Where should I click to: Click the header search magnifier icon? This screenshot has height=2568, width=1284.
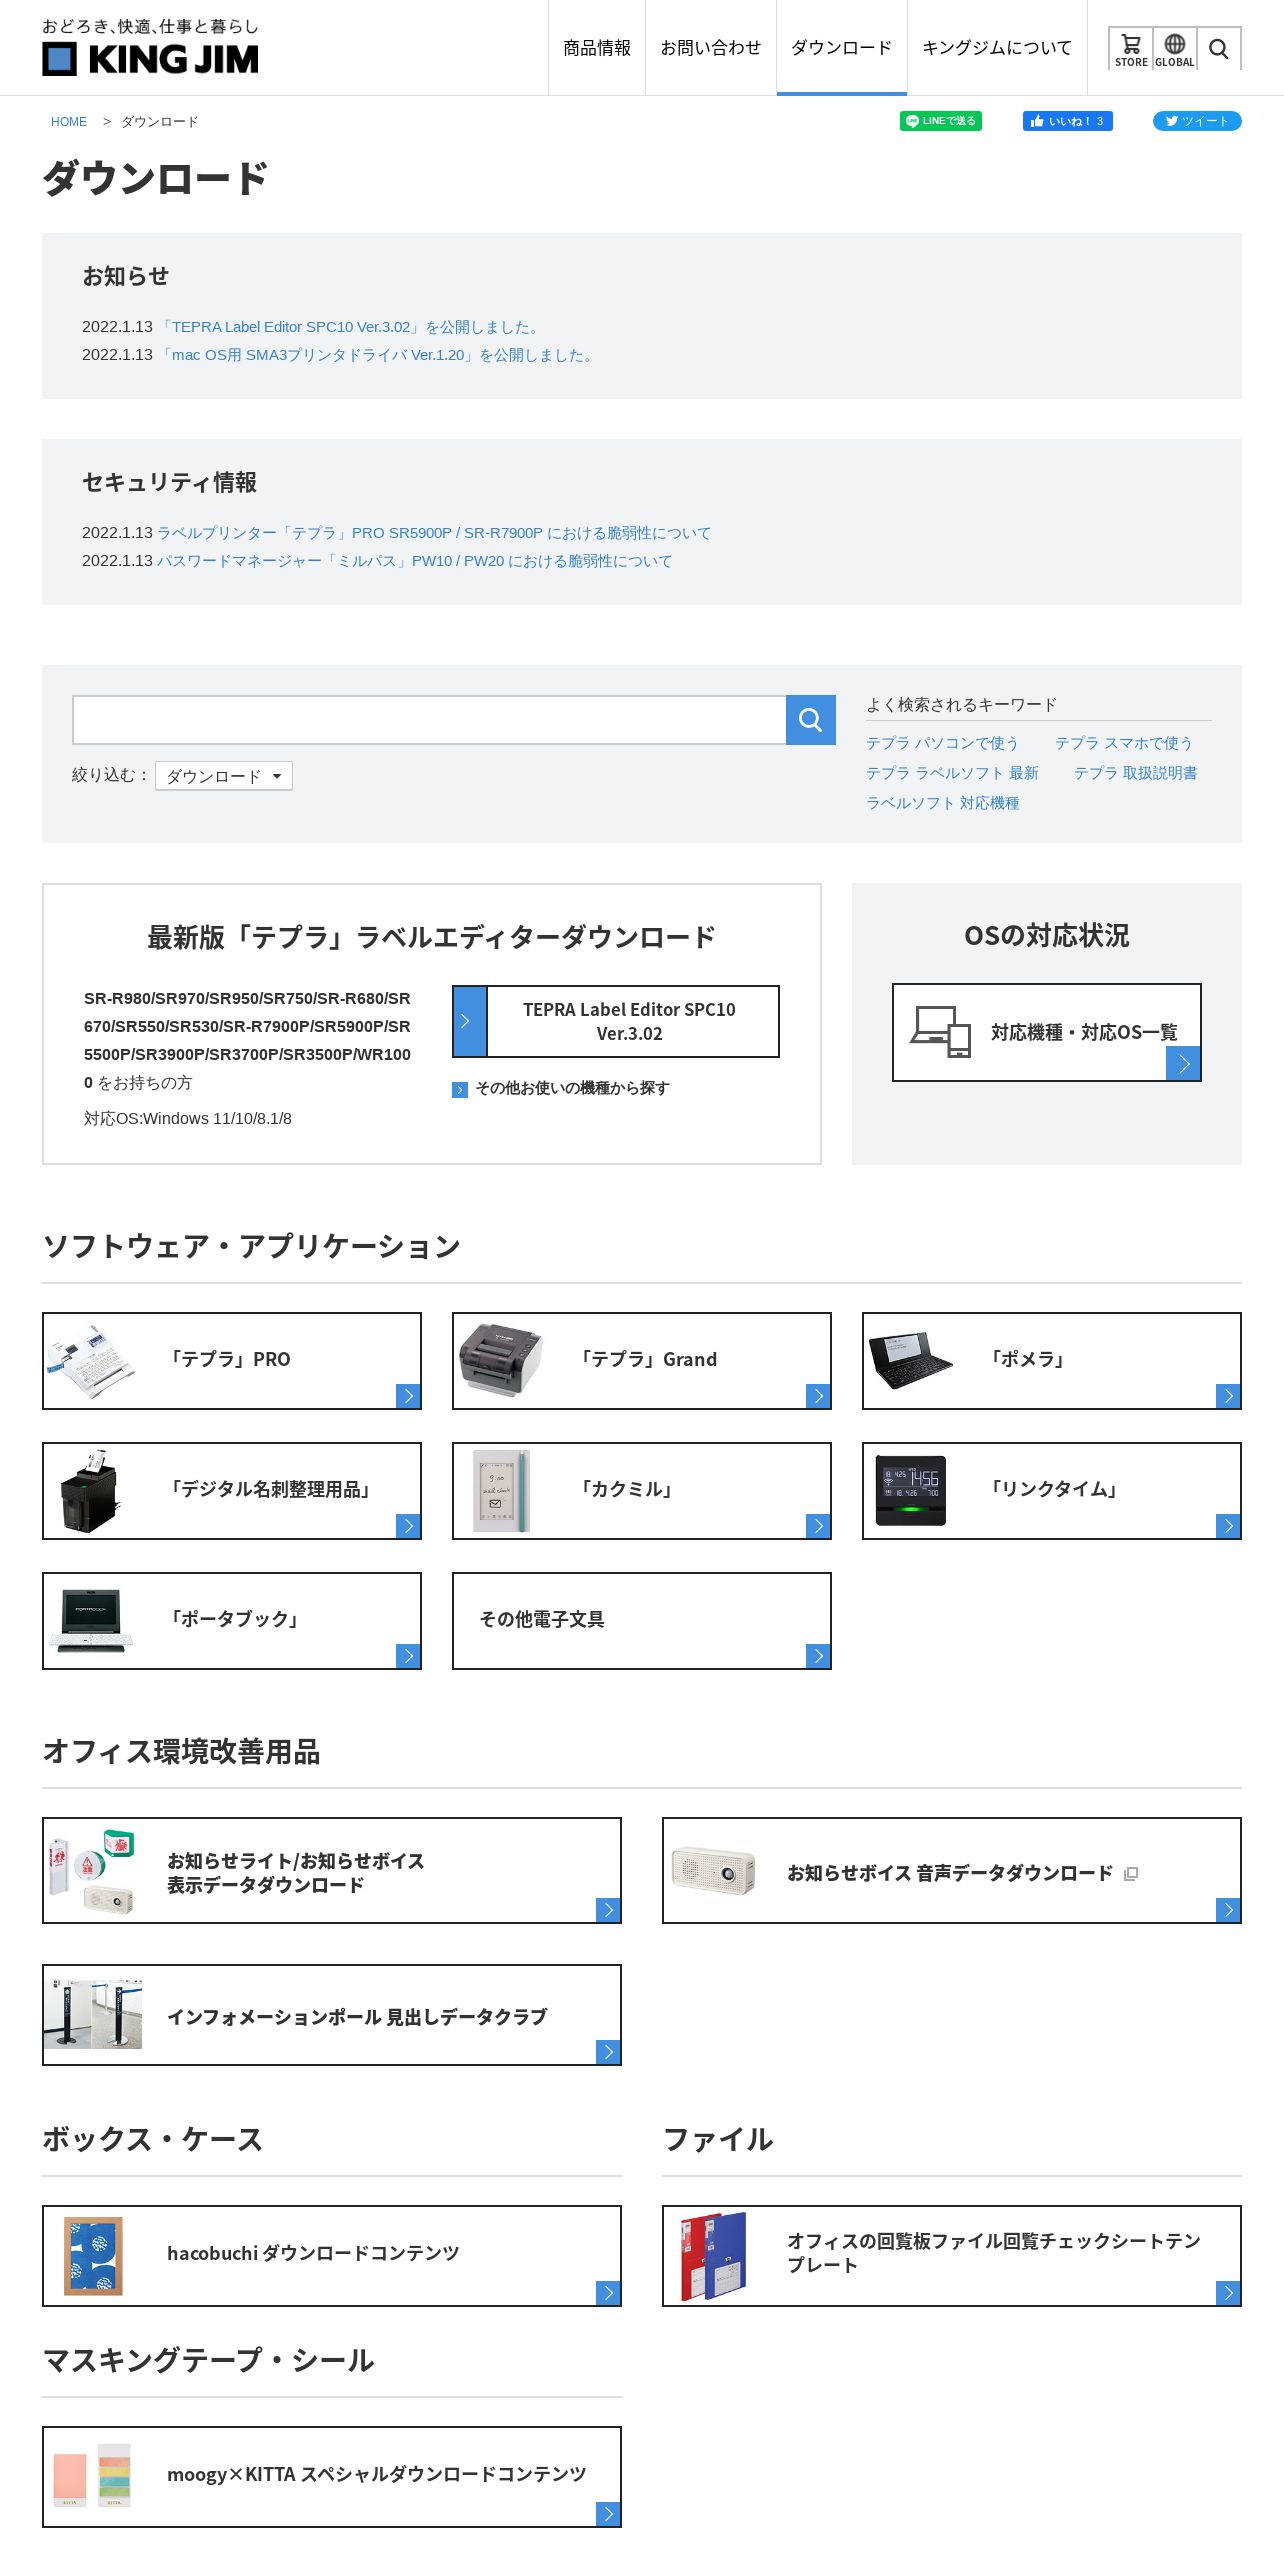pos(1218,49)
